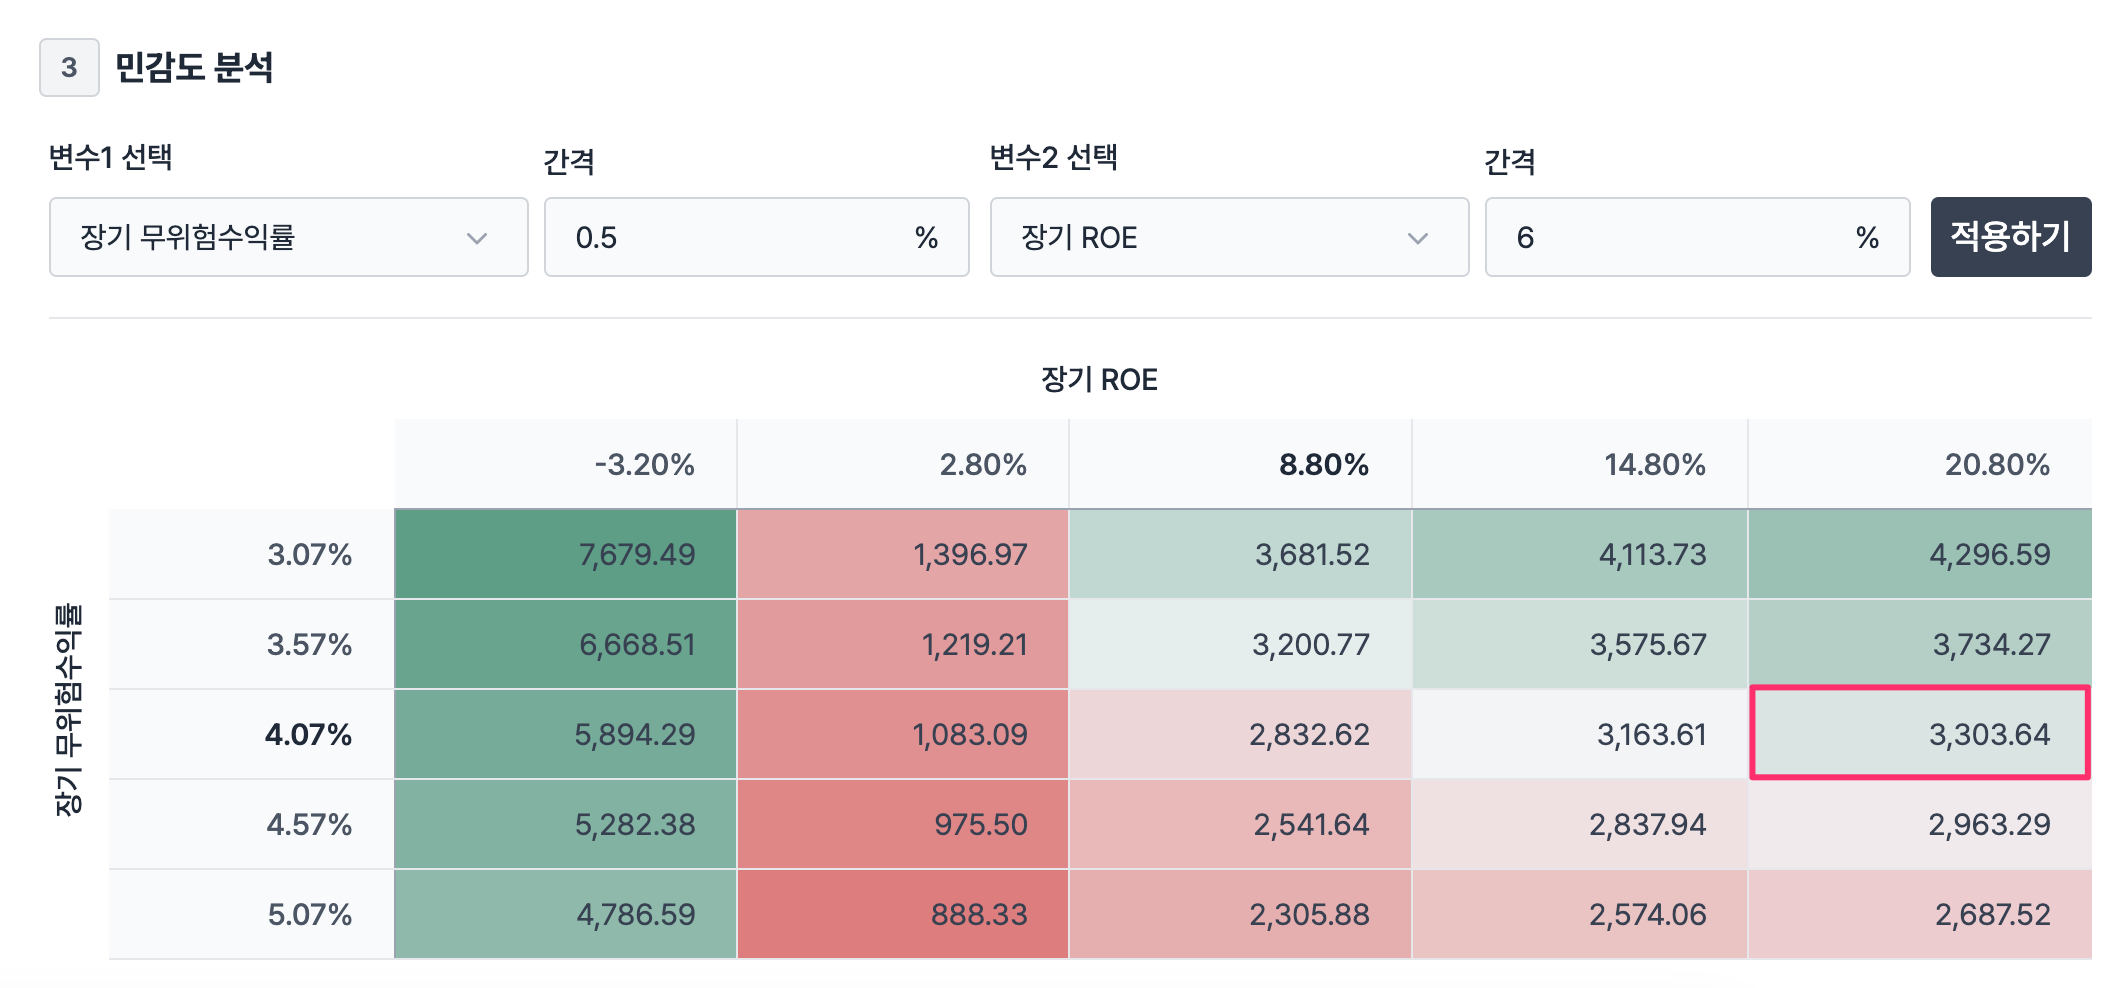Click the 3.07% row header
The width and height of the screenshot is (2124, 988).
[251, 554]
